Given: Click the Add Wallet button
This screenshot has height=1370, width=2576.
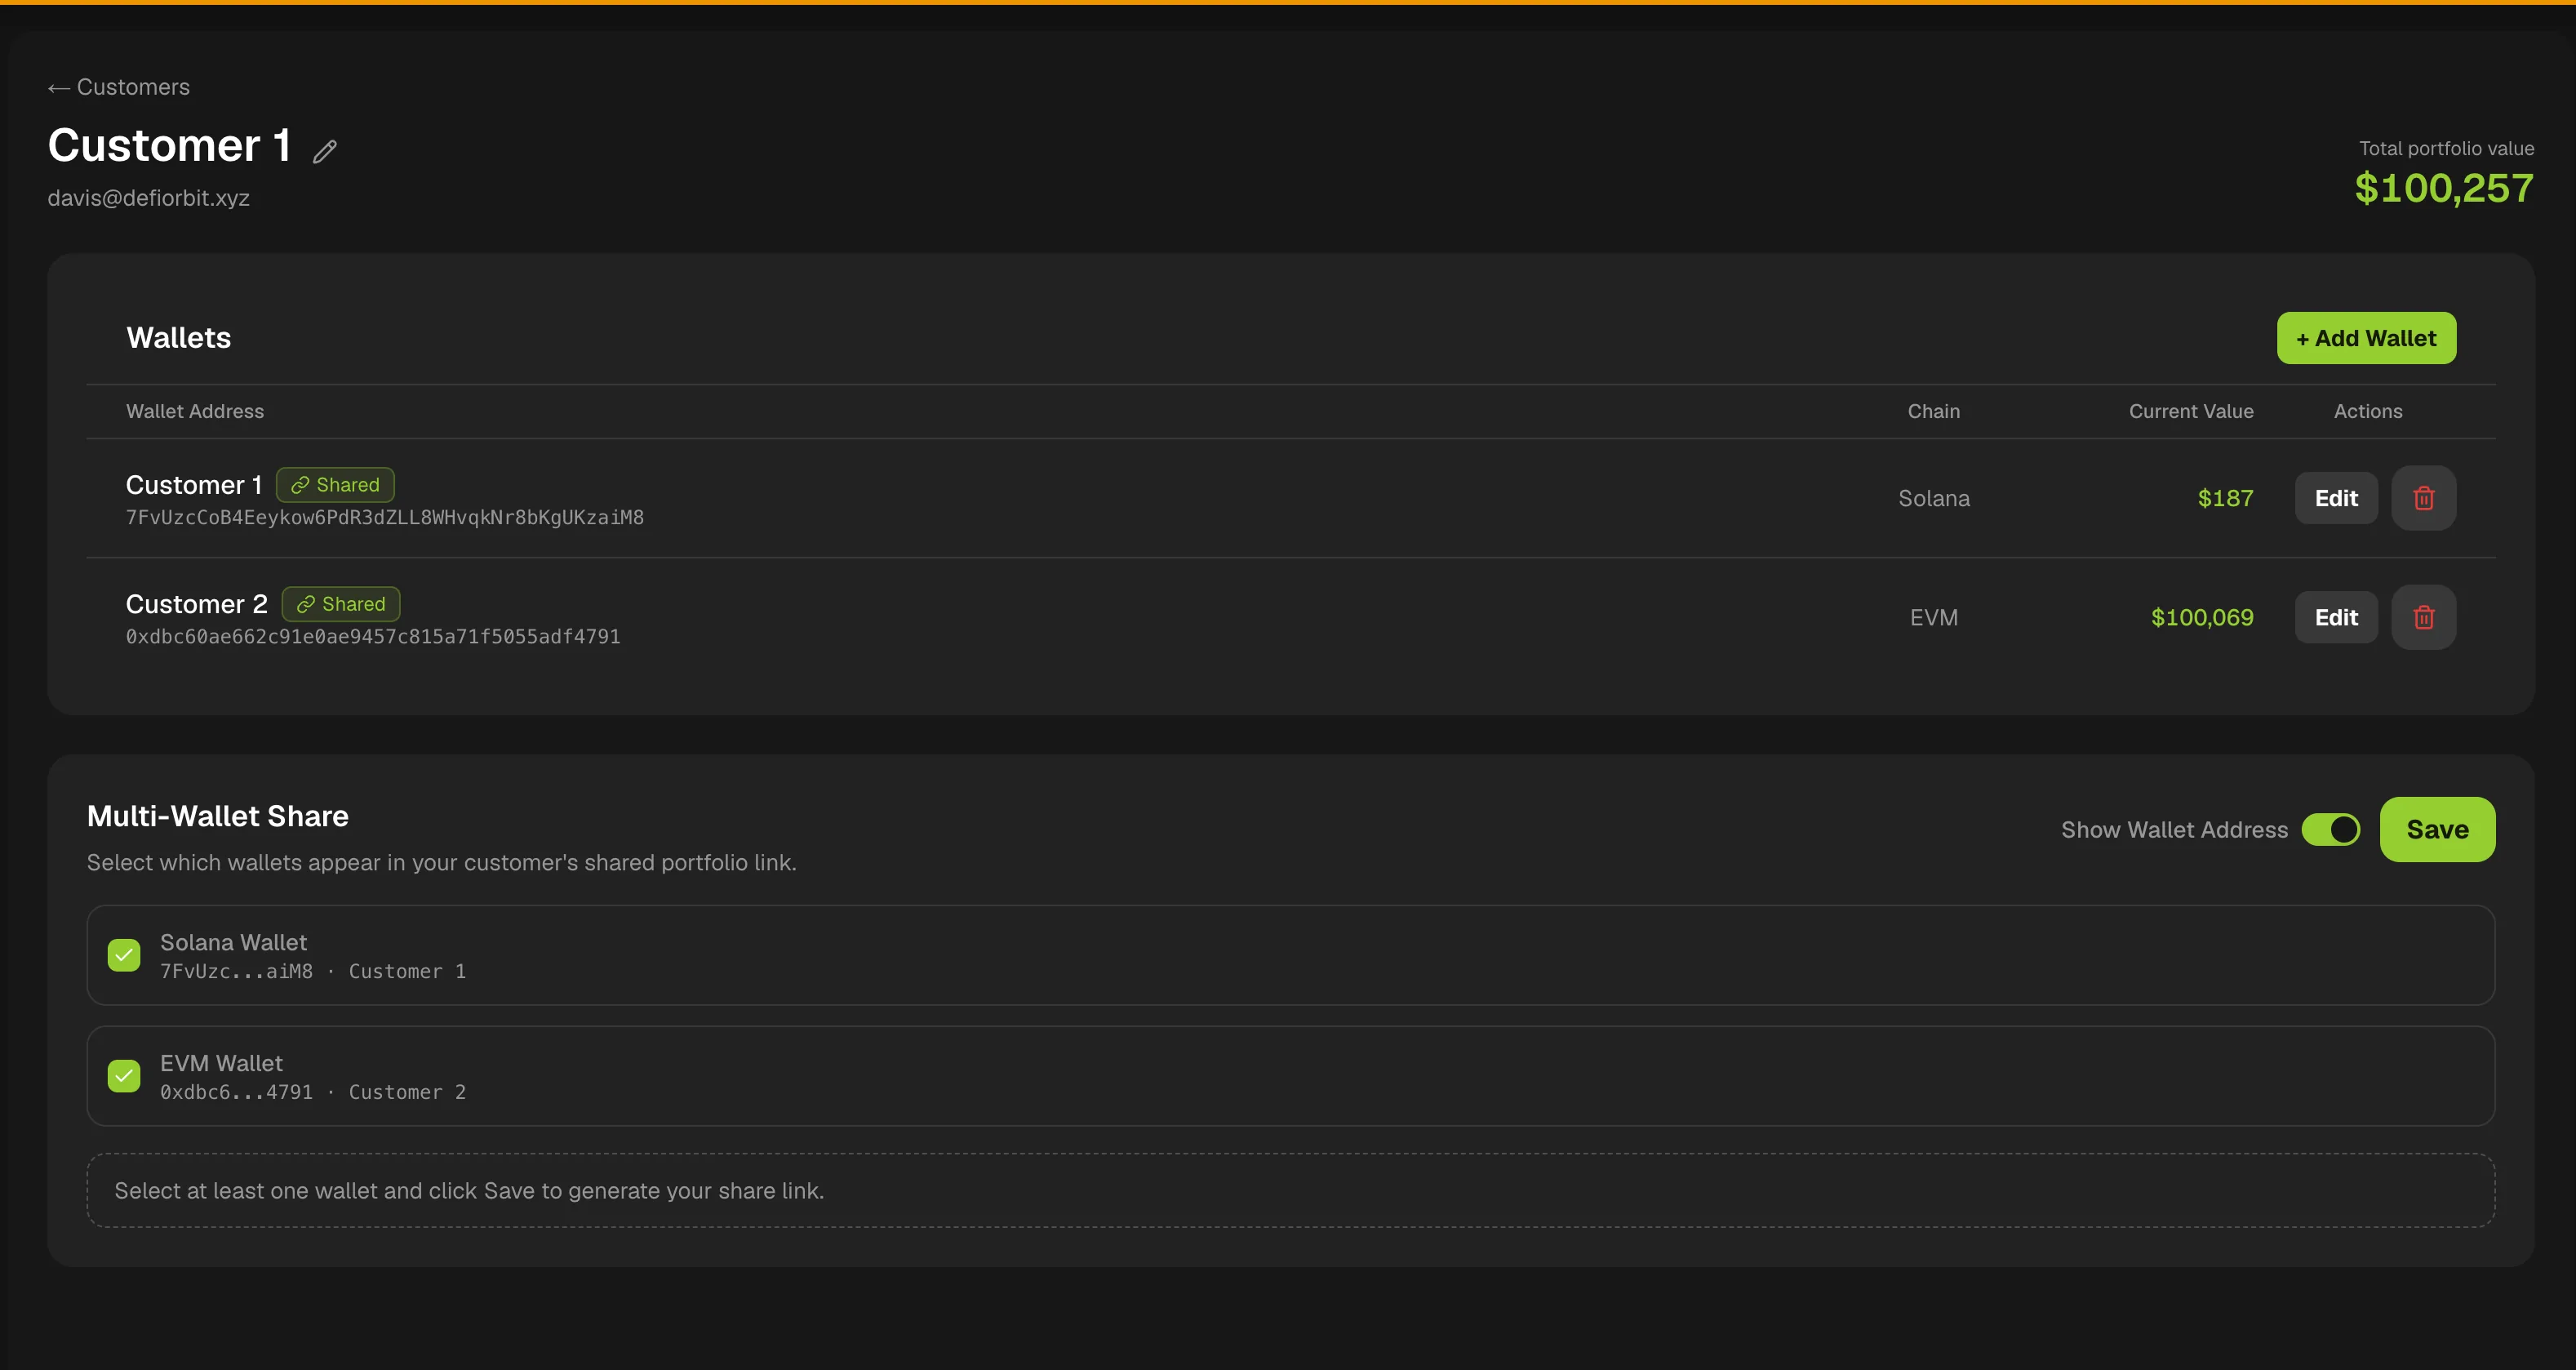Looking at the screenshot, I should [2366, 338].
